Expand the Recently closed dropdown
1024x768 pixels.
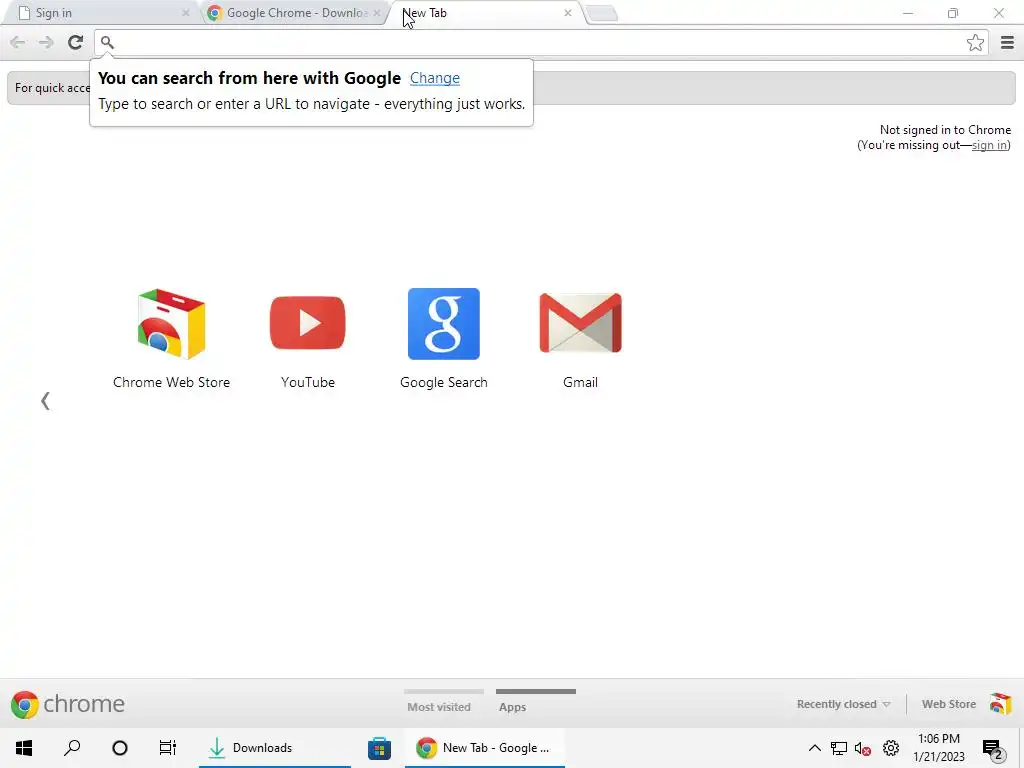pyautogui.click(x=843, y=704)
